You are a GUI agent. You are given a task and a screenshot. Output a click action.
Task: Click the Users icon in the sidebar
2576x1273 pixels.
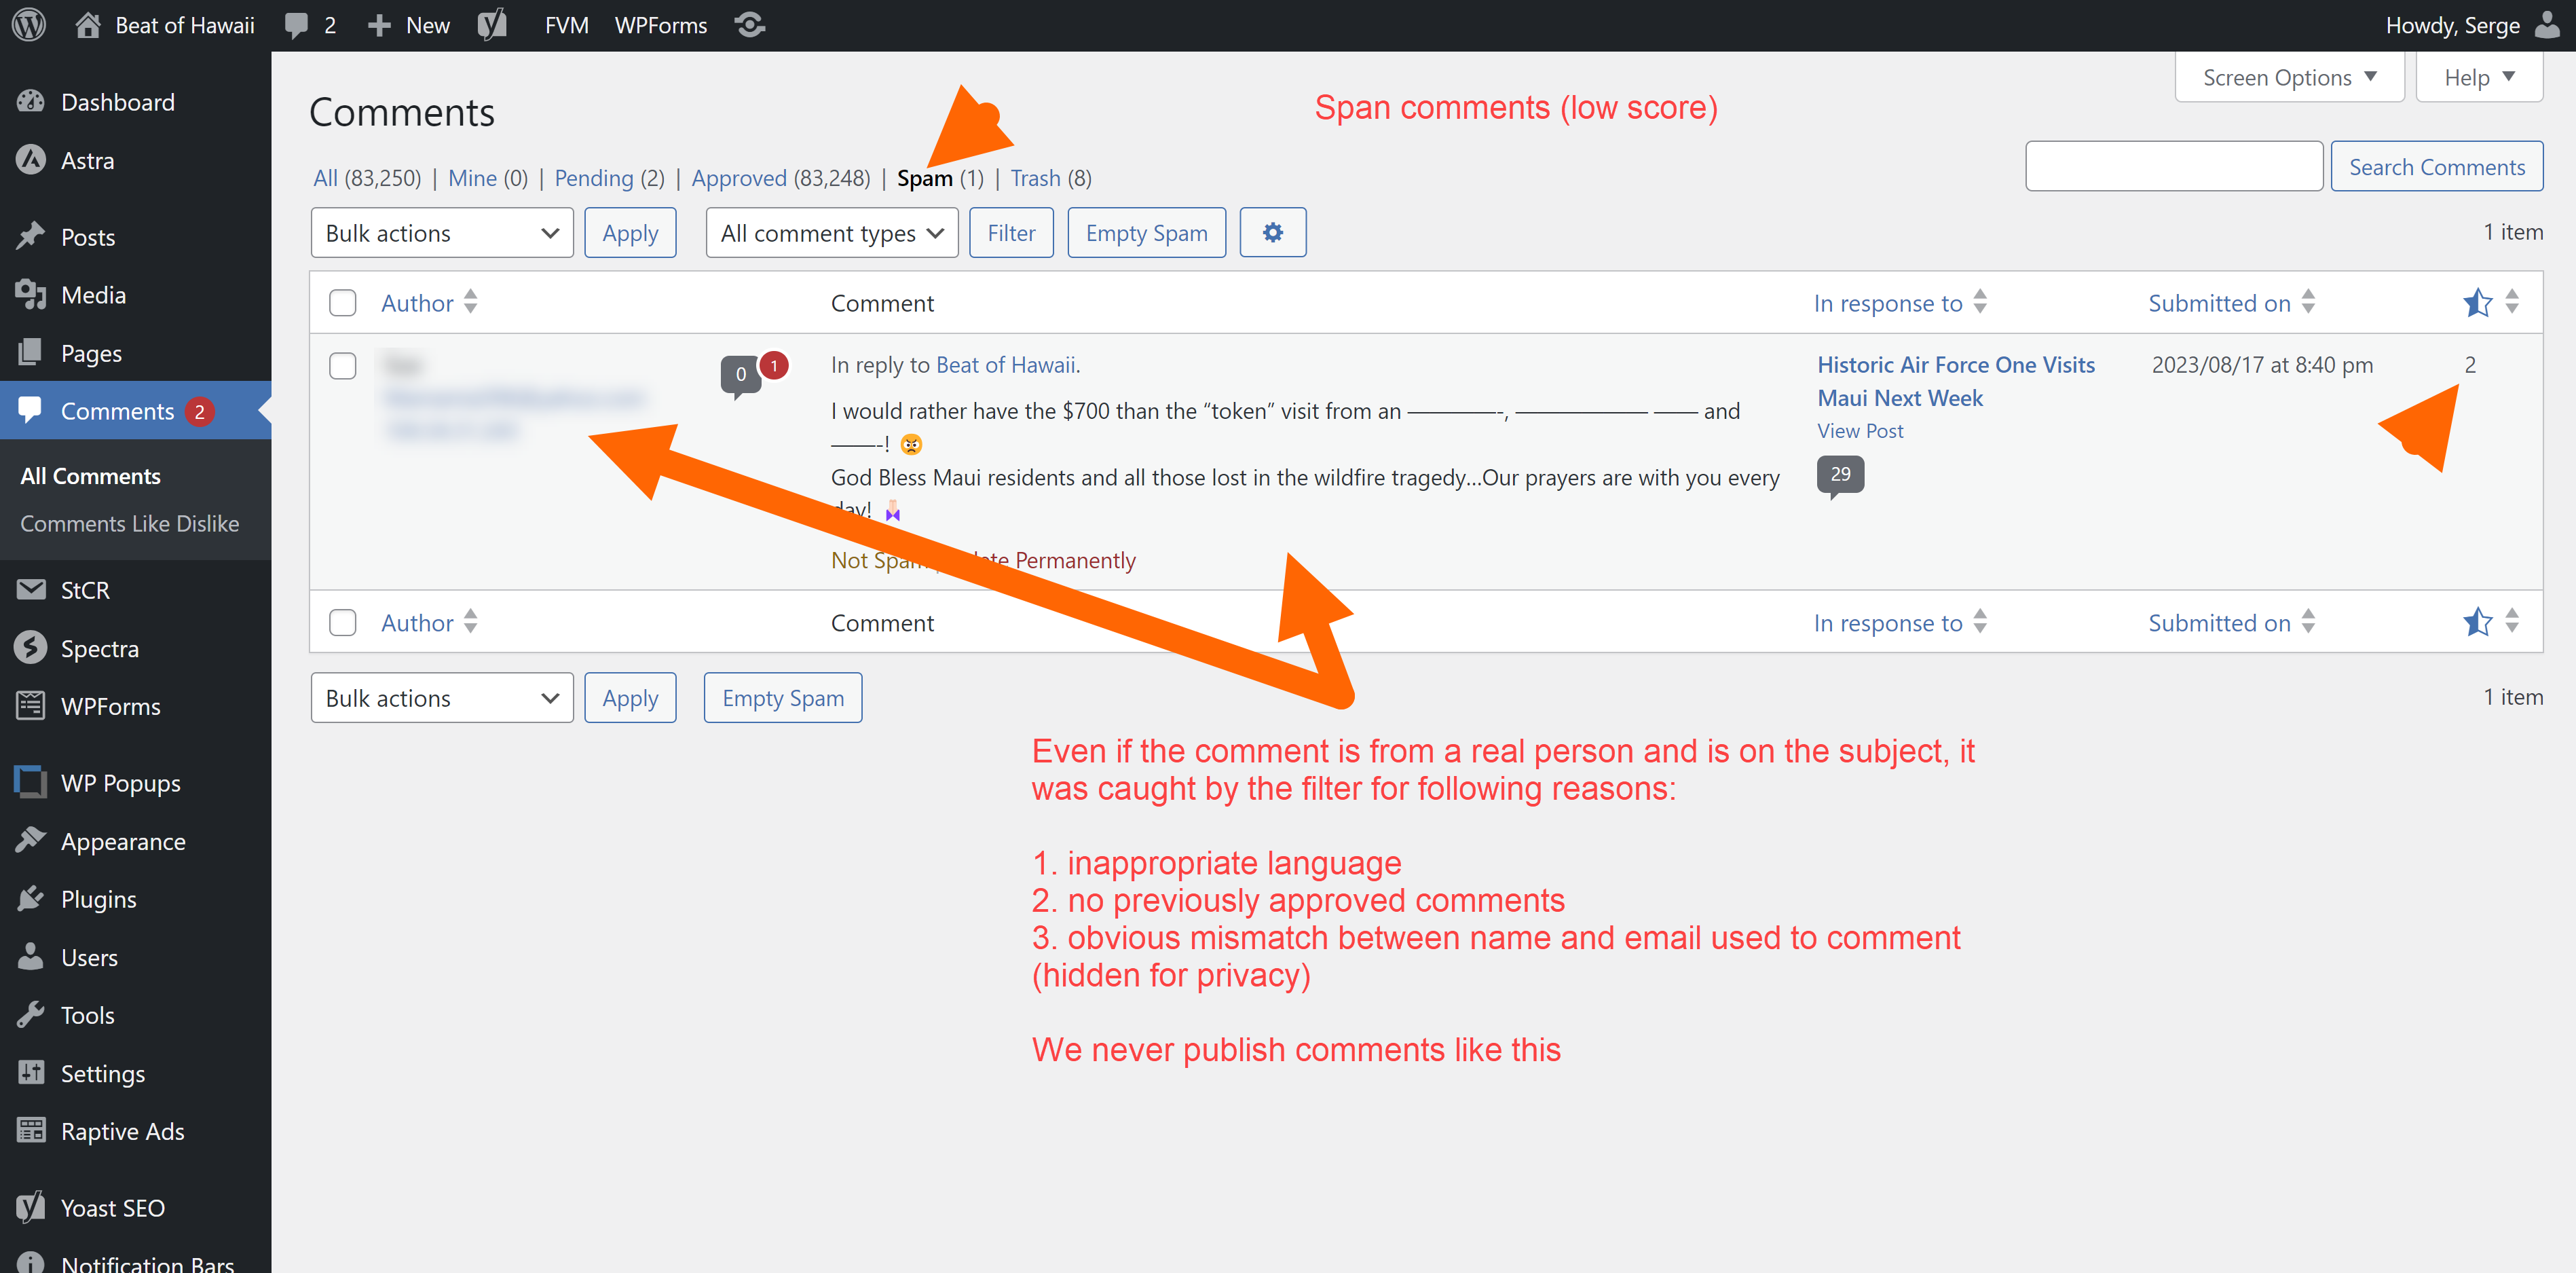31,956
